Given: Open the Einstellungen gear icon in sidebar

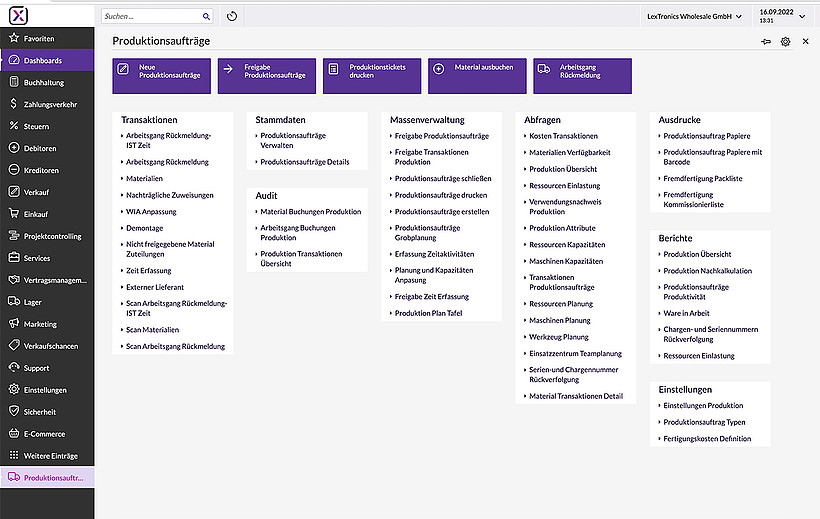Looking at the screenshot, I should (14, 390).
